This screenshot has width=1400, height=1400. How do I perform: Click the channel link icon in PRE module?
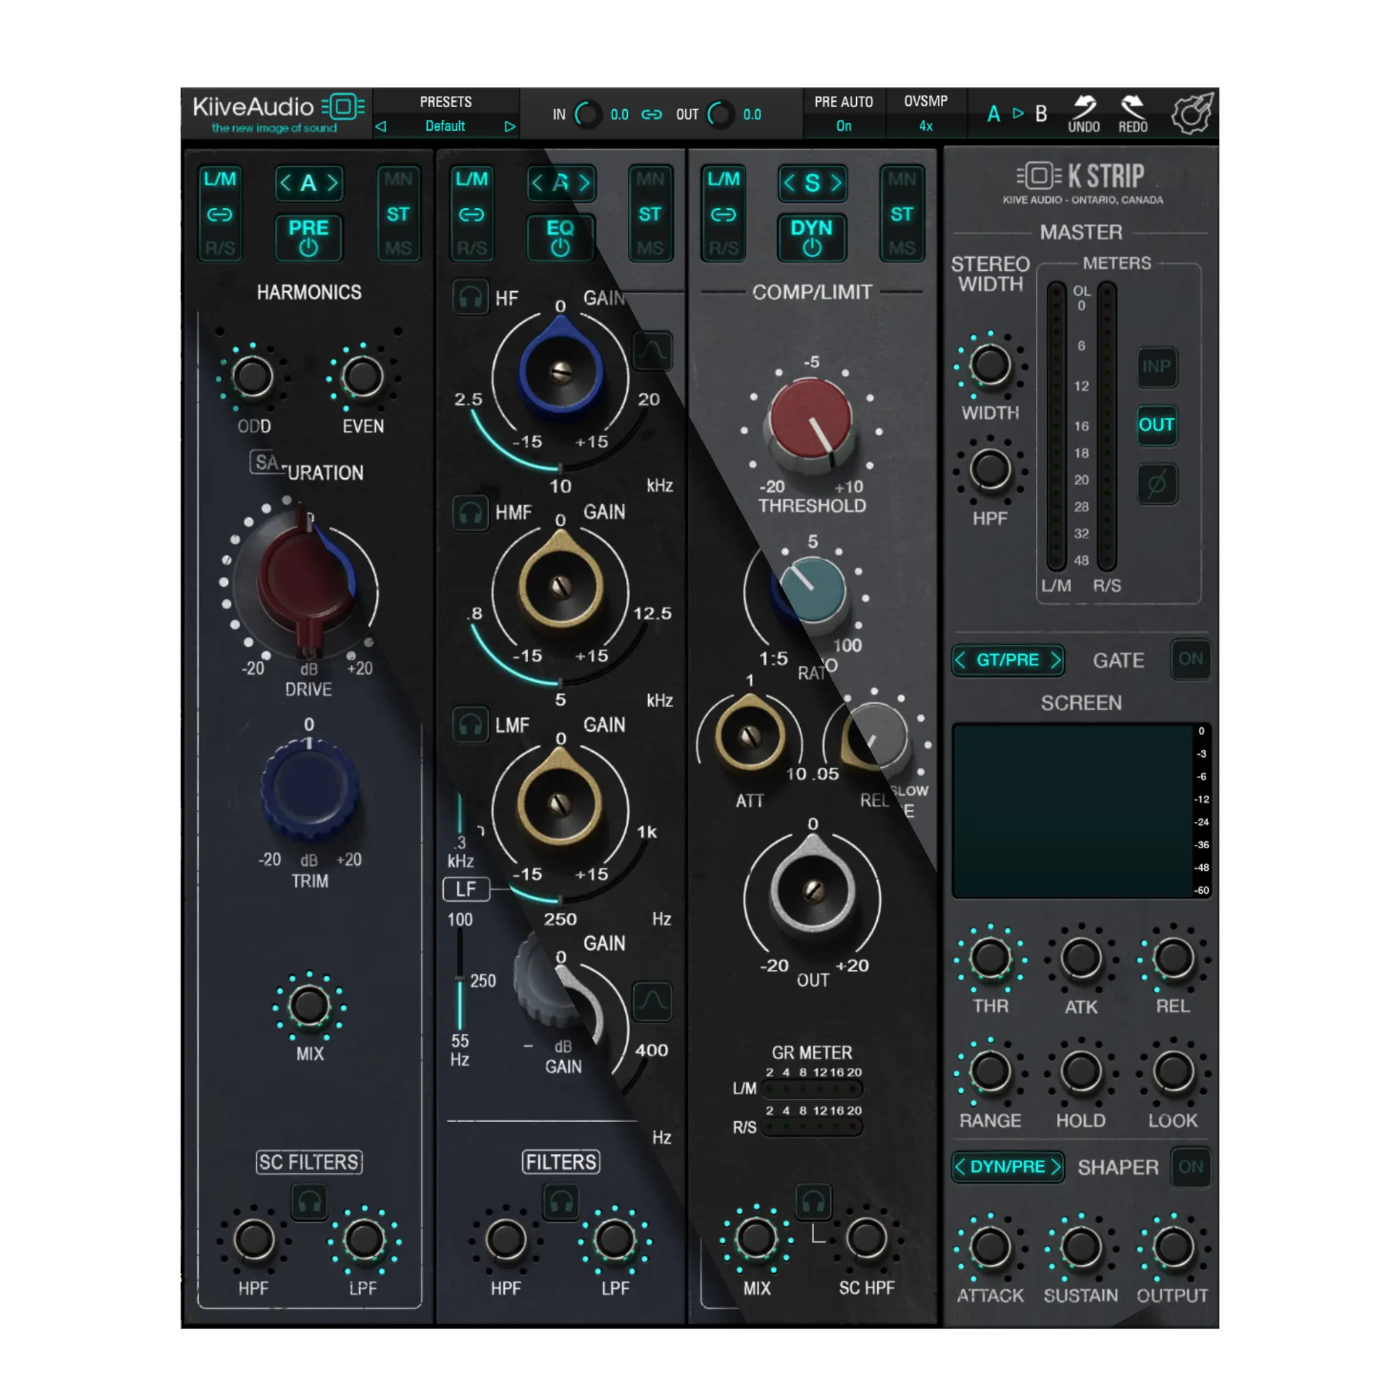pyautogui.click(x=220, y=215)
